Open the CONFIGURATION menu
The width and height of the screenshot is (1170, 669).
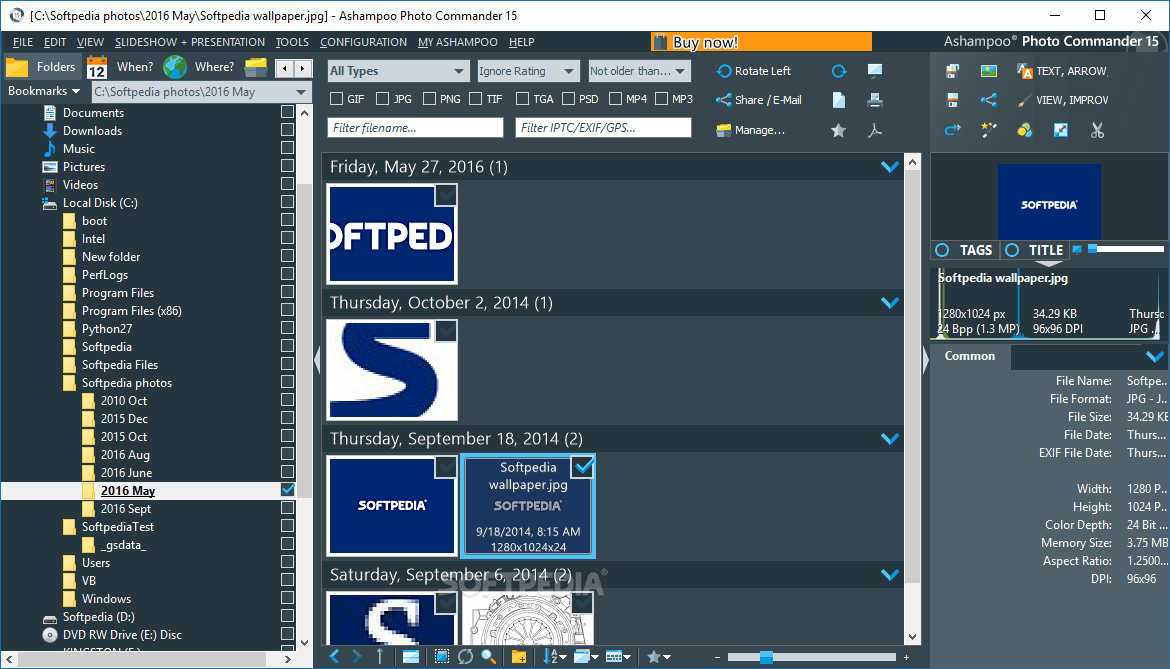point(363,43)
